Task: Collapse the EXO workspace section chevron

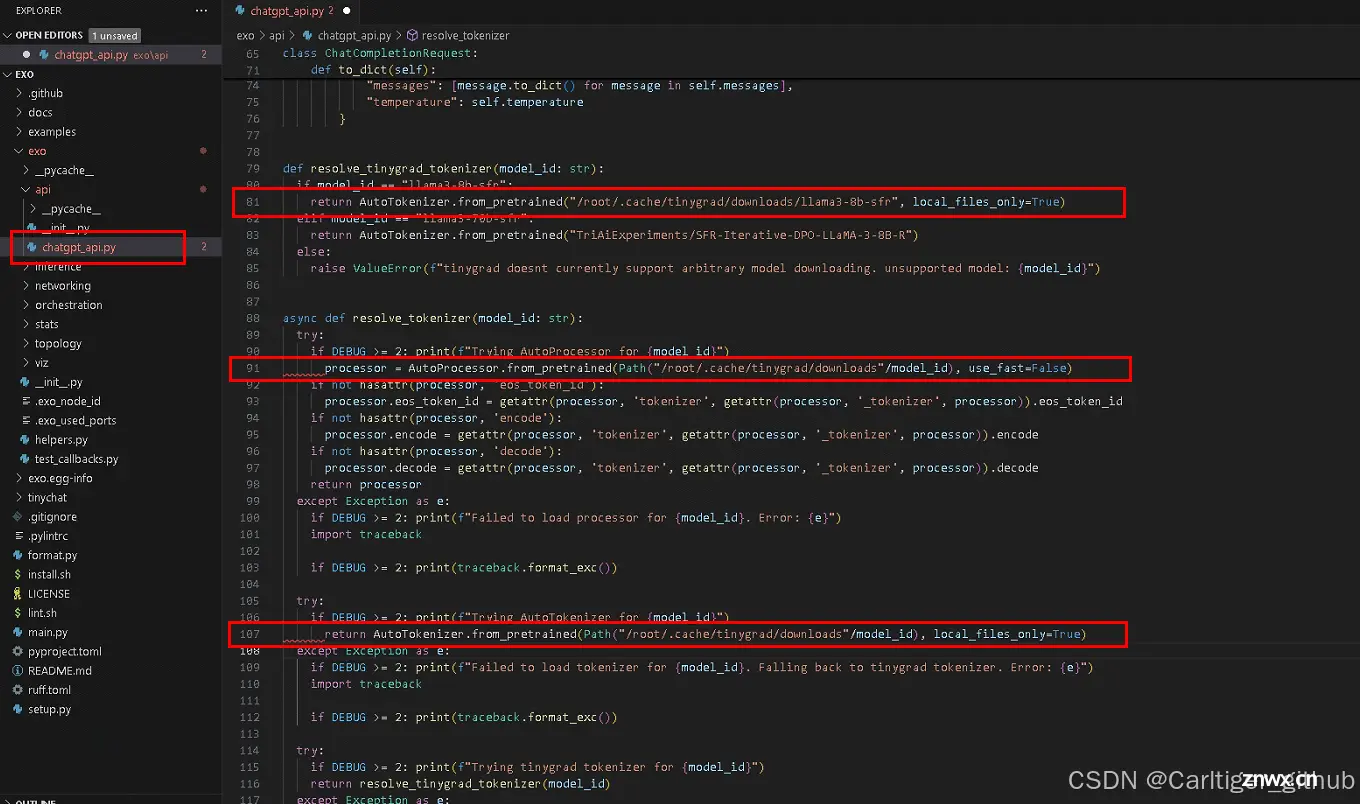Action: point(8,74)
